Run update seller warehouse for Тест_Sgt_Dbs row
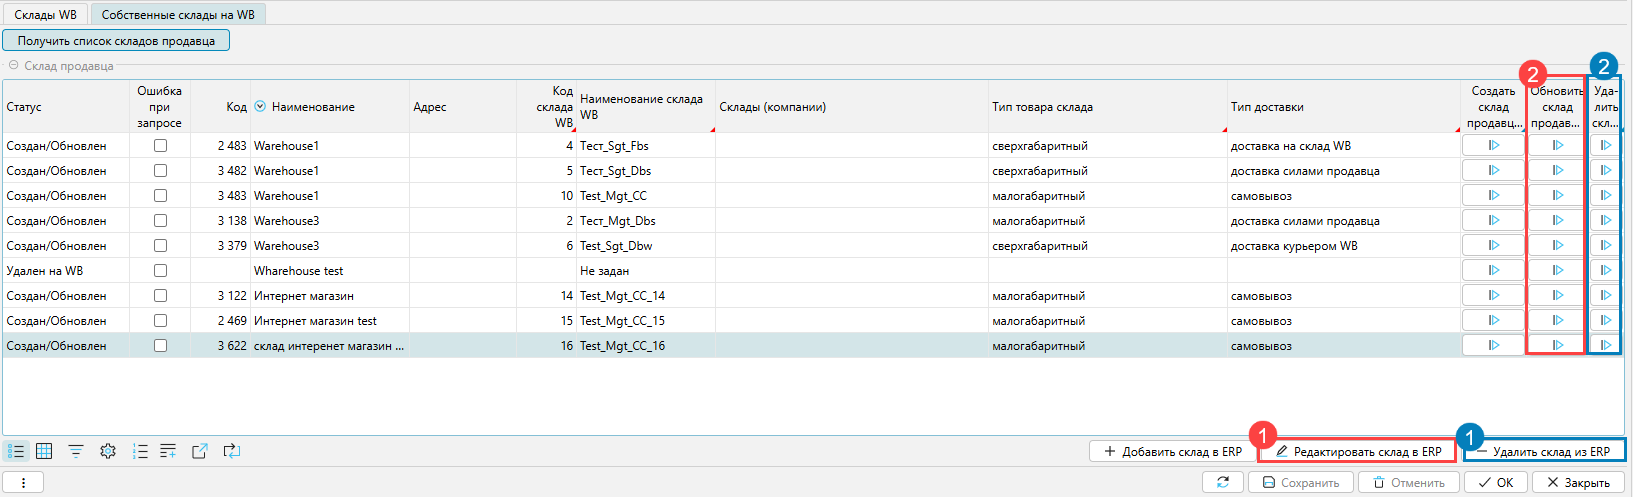The height and width of the screenshot is (497, 1633). click(1557, 170)
